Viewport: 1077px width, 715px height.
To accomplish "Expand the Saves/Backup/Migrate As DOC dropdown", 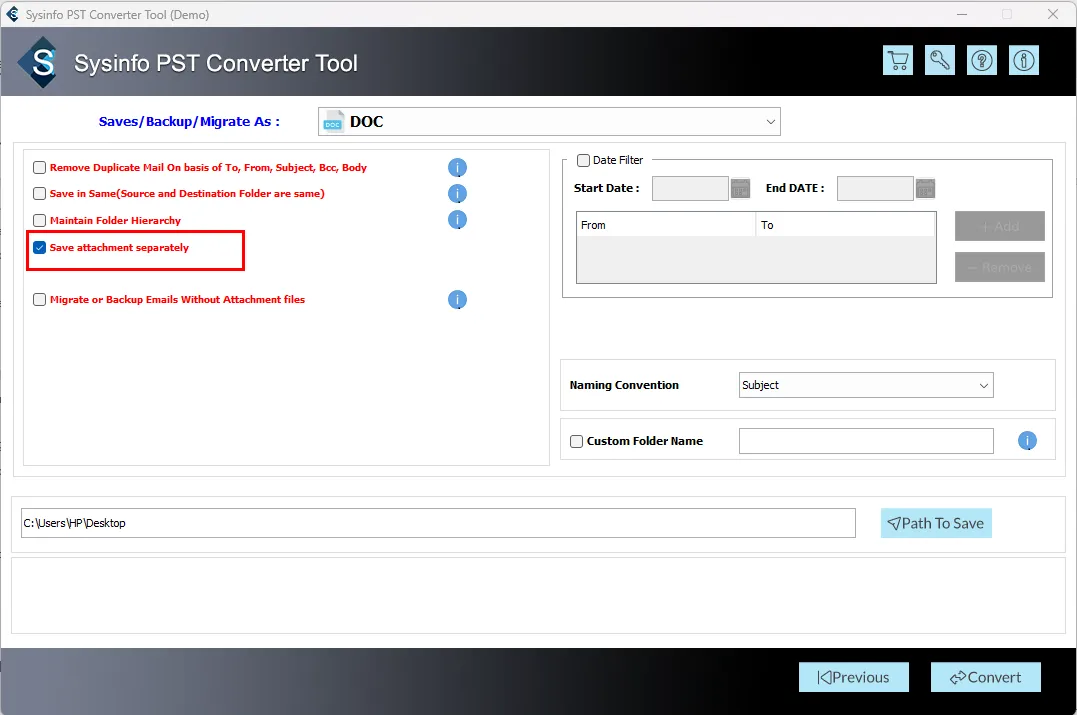I will click(549, 122).
